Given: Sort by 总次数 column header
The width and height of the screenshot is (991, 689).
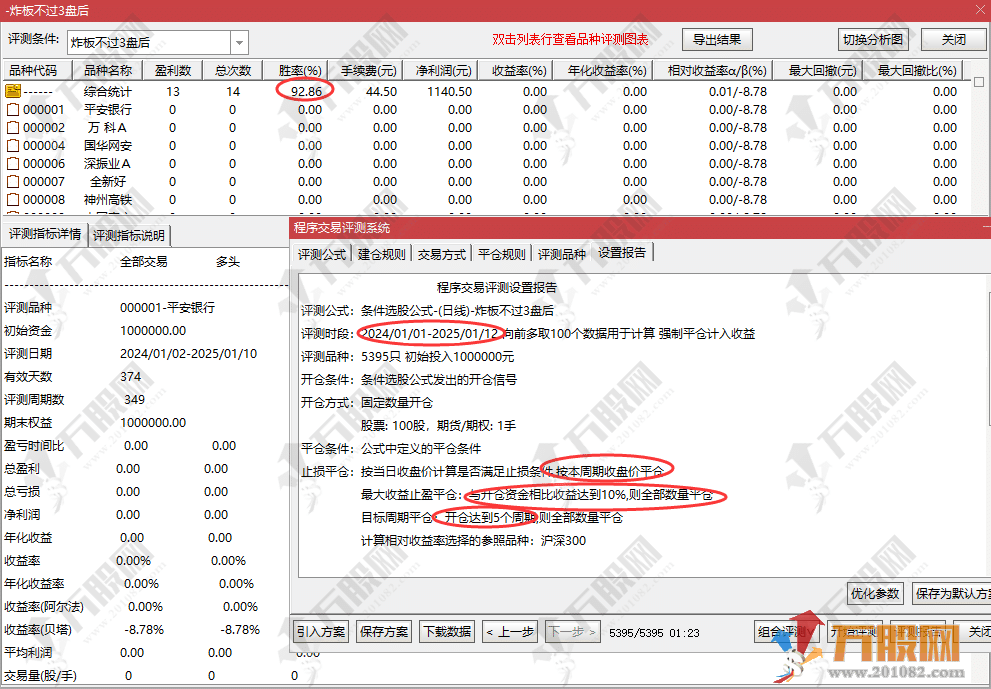Looking at the screenshot, I should (233, 70).
